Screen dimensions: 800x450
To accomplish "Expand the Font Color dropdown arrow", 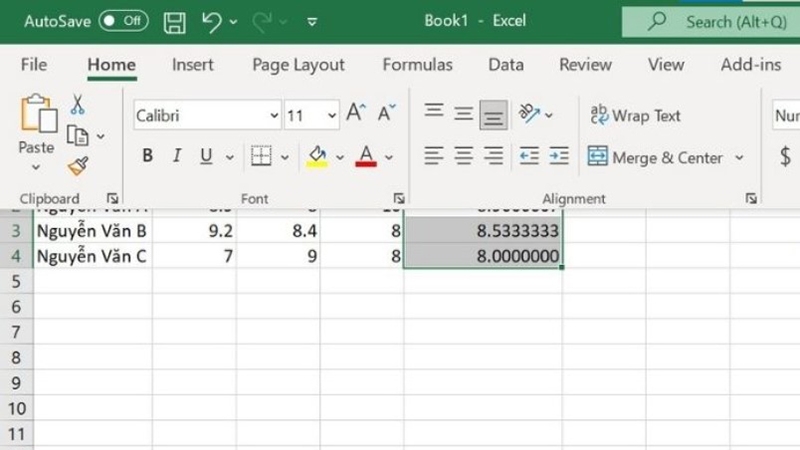I will 389,157.
